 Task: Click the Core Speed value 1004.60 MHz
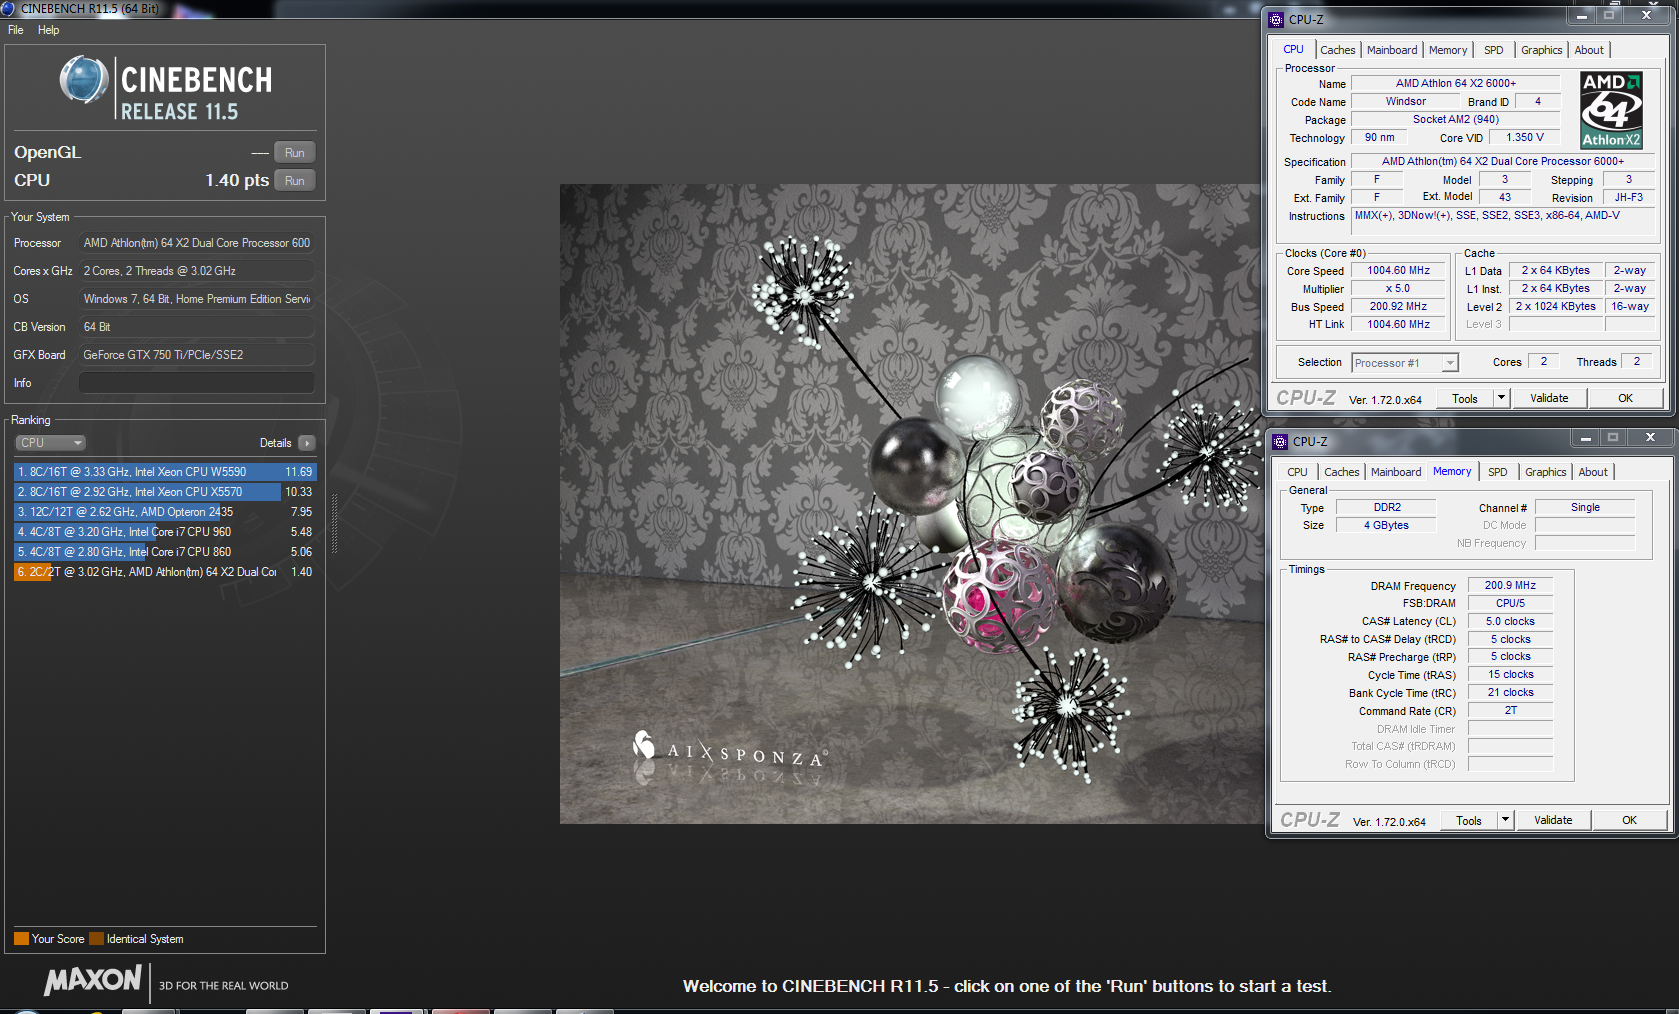[1399, 271]
